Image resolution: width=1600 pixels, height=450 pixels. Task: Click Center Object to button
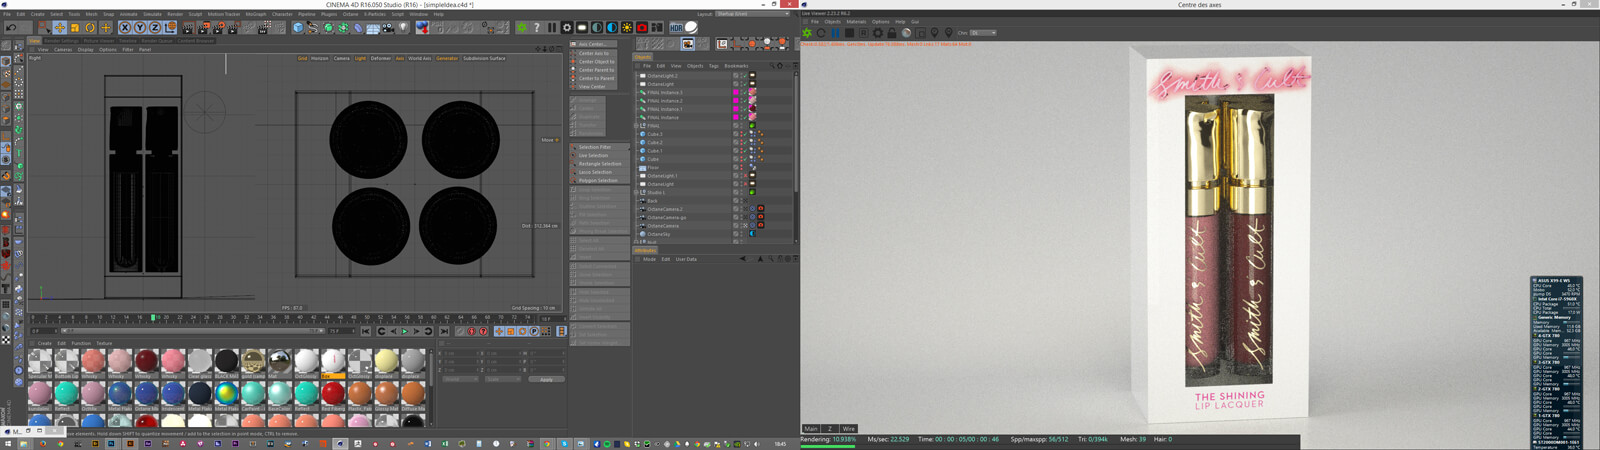coord(594,61)
